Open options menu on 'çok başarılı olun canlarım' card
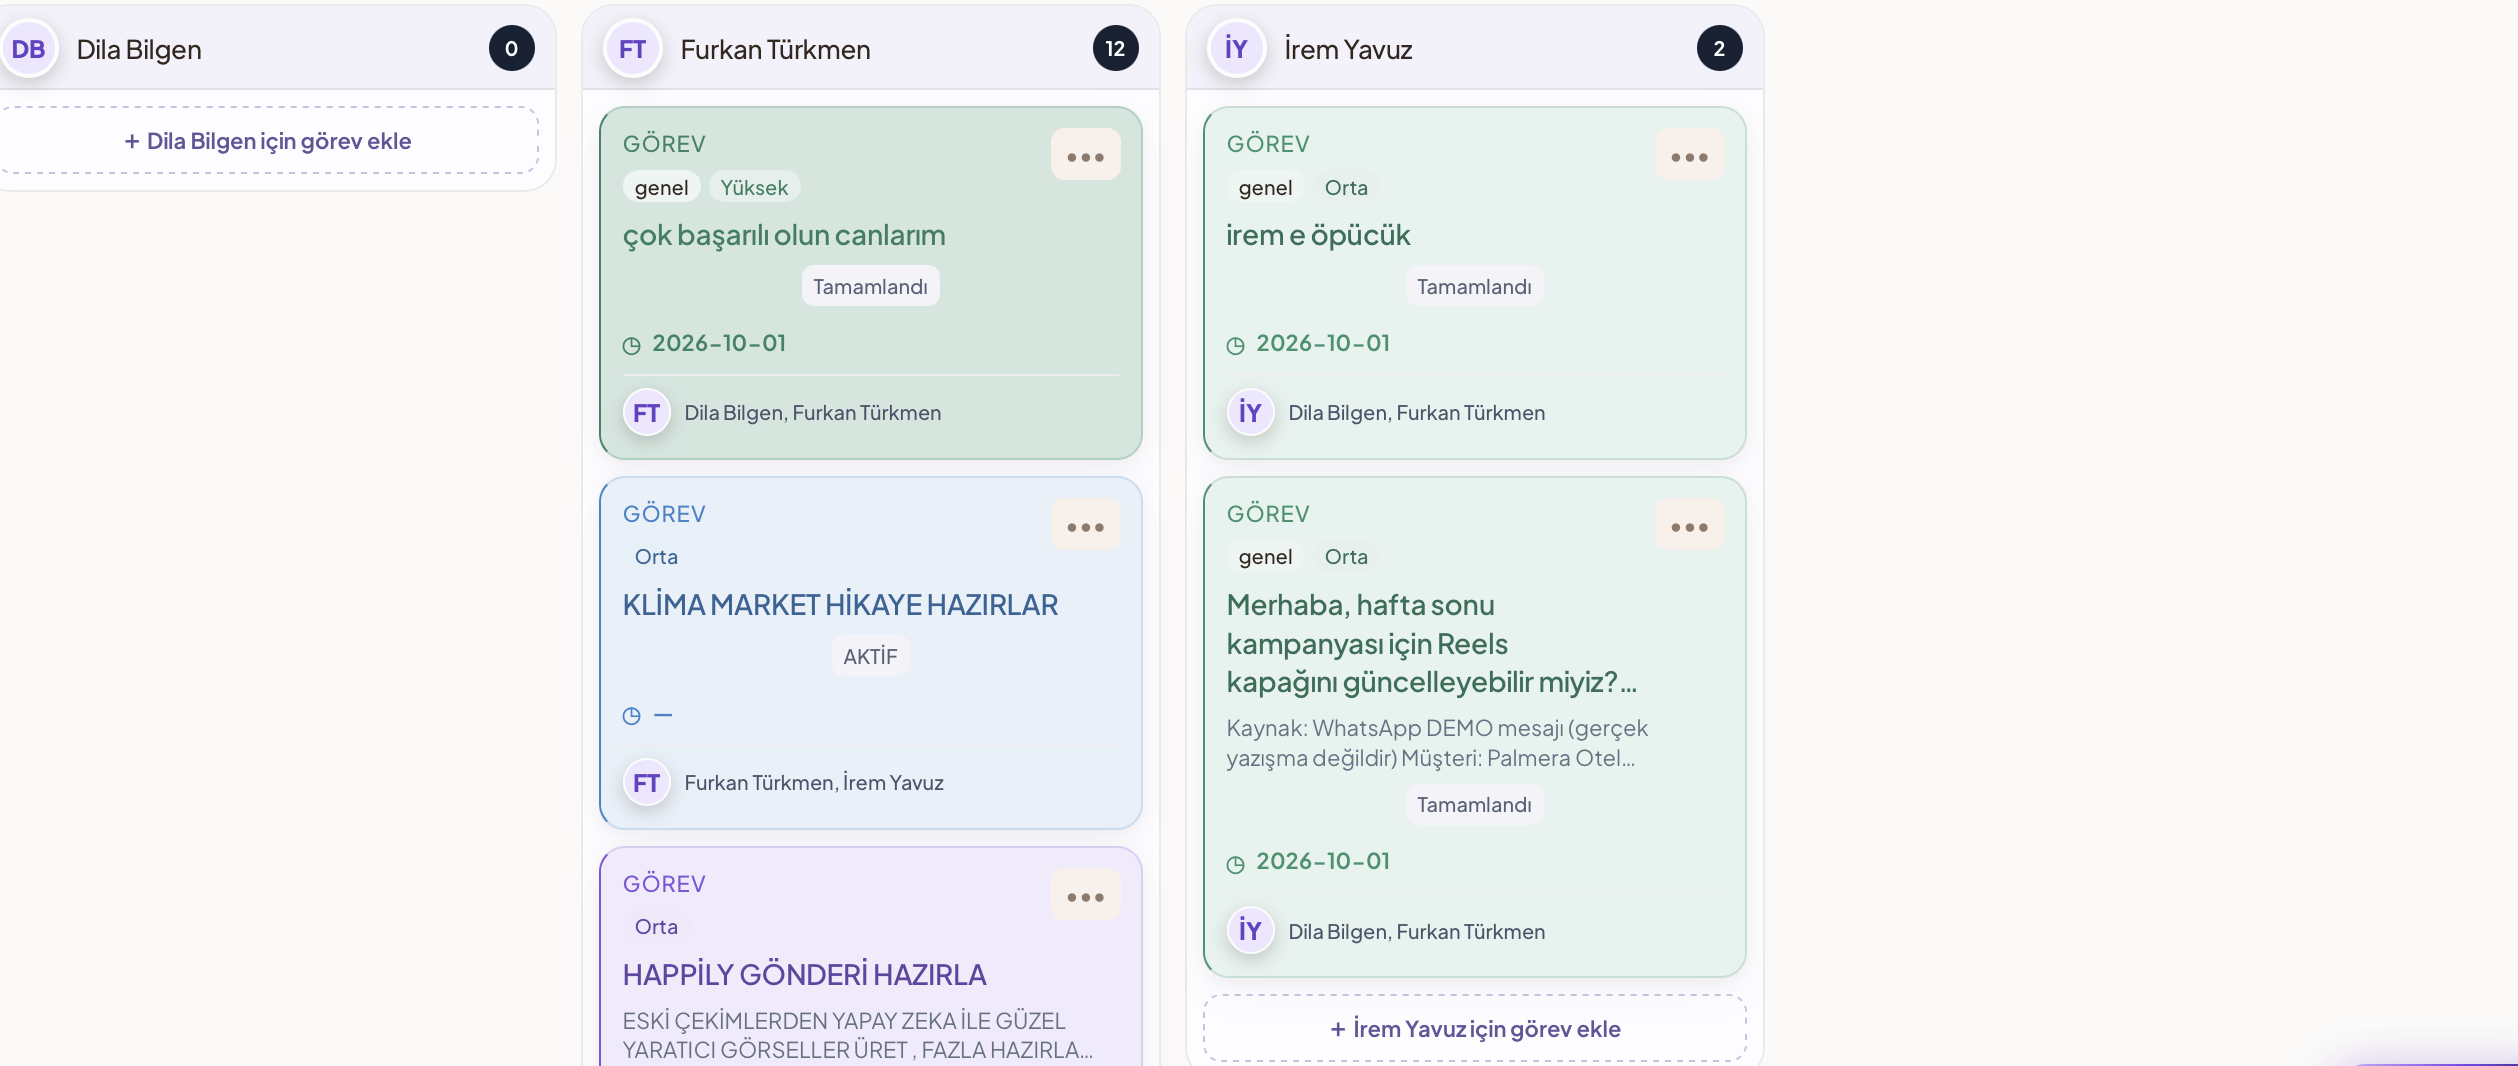This screenshot has width=2518, height=1066. pos(1085,155)
